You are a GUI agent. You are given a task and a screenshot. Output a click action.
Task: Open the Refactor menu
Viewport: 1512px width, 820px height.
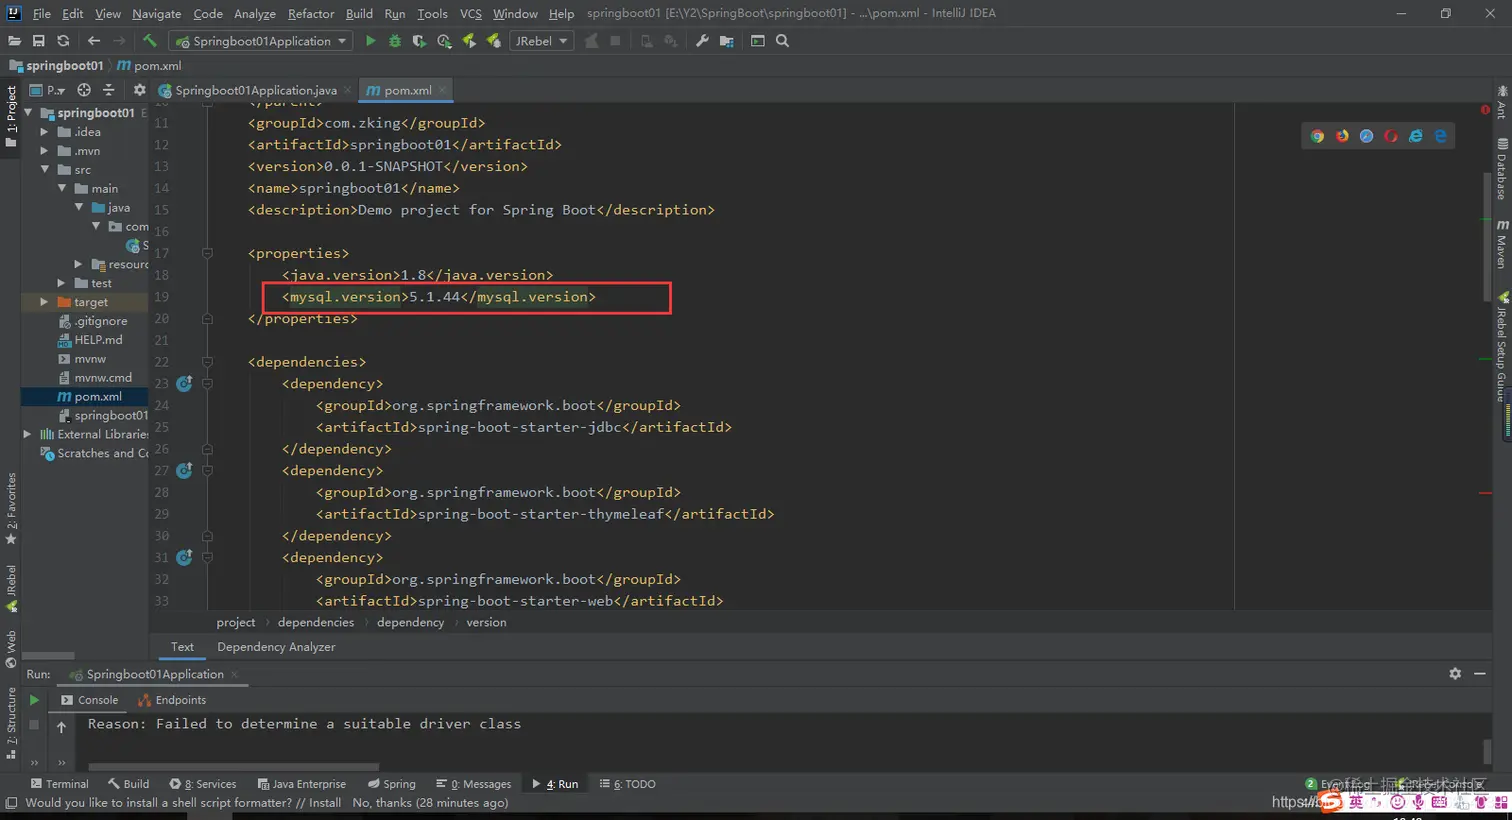311,13
